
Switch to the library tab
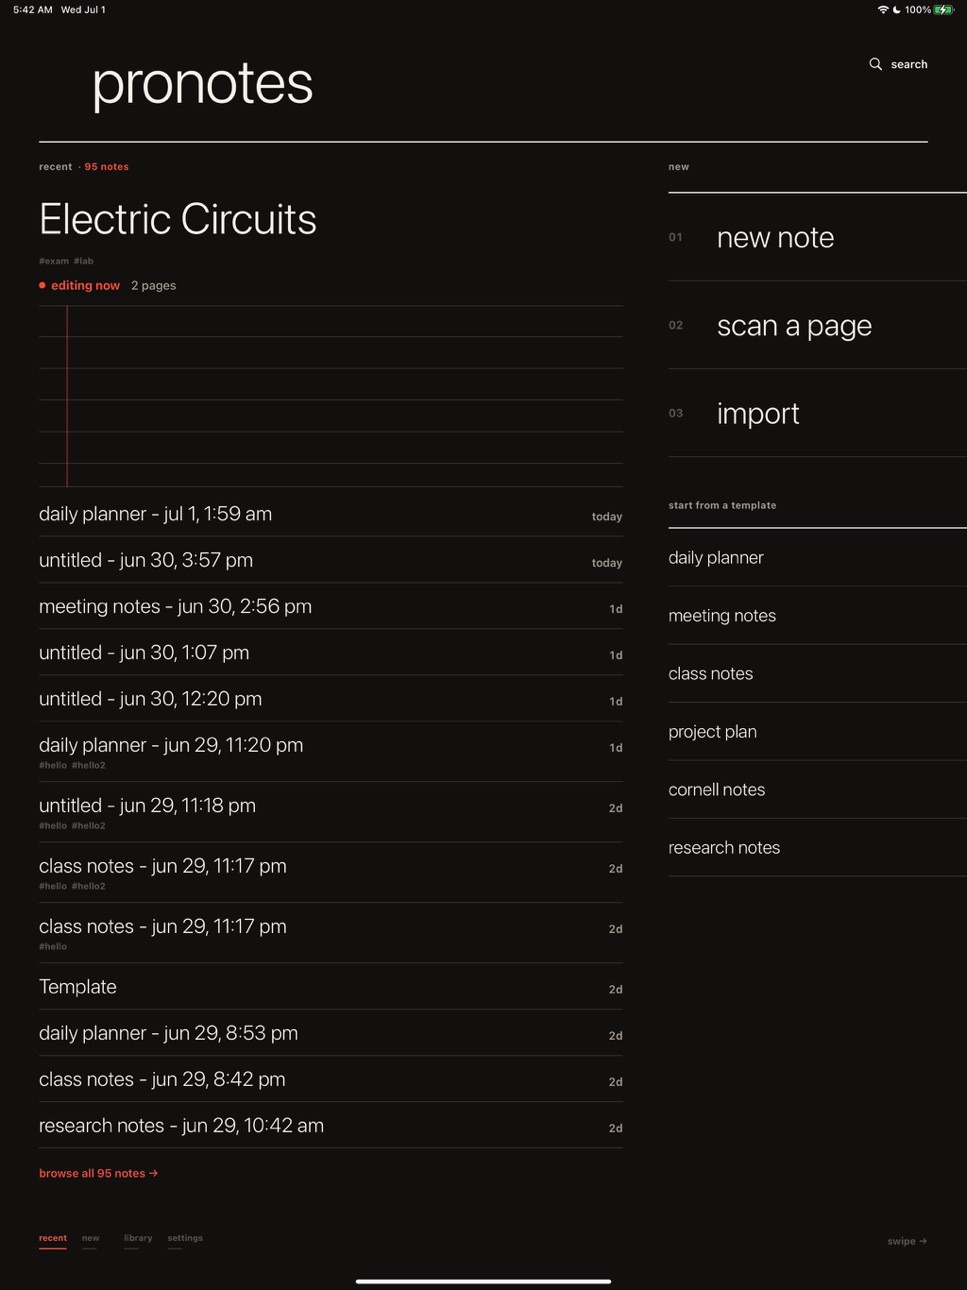pyautogui.click(x=138, y=1238)
